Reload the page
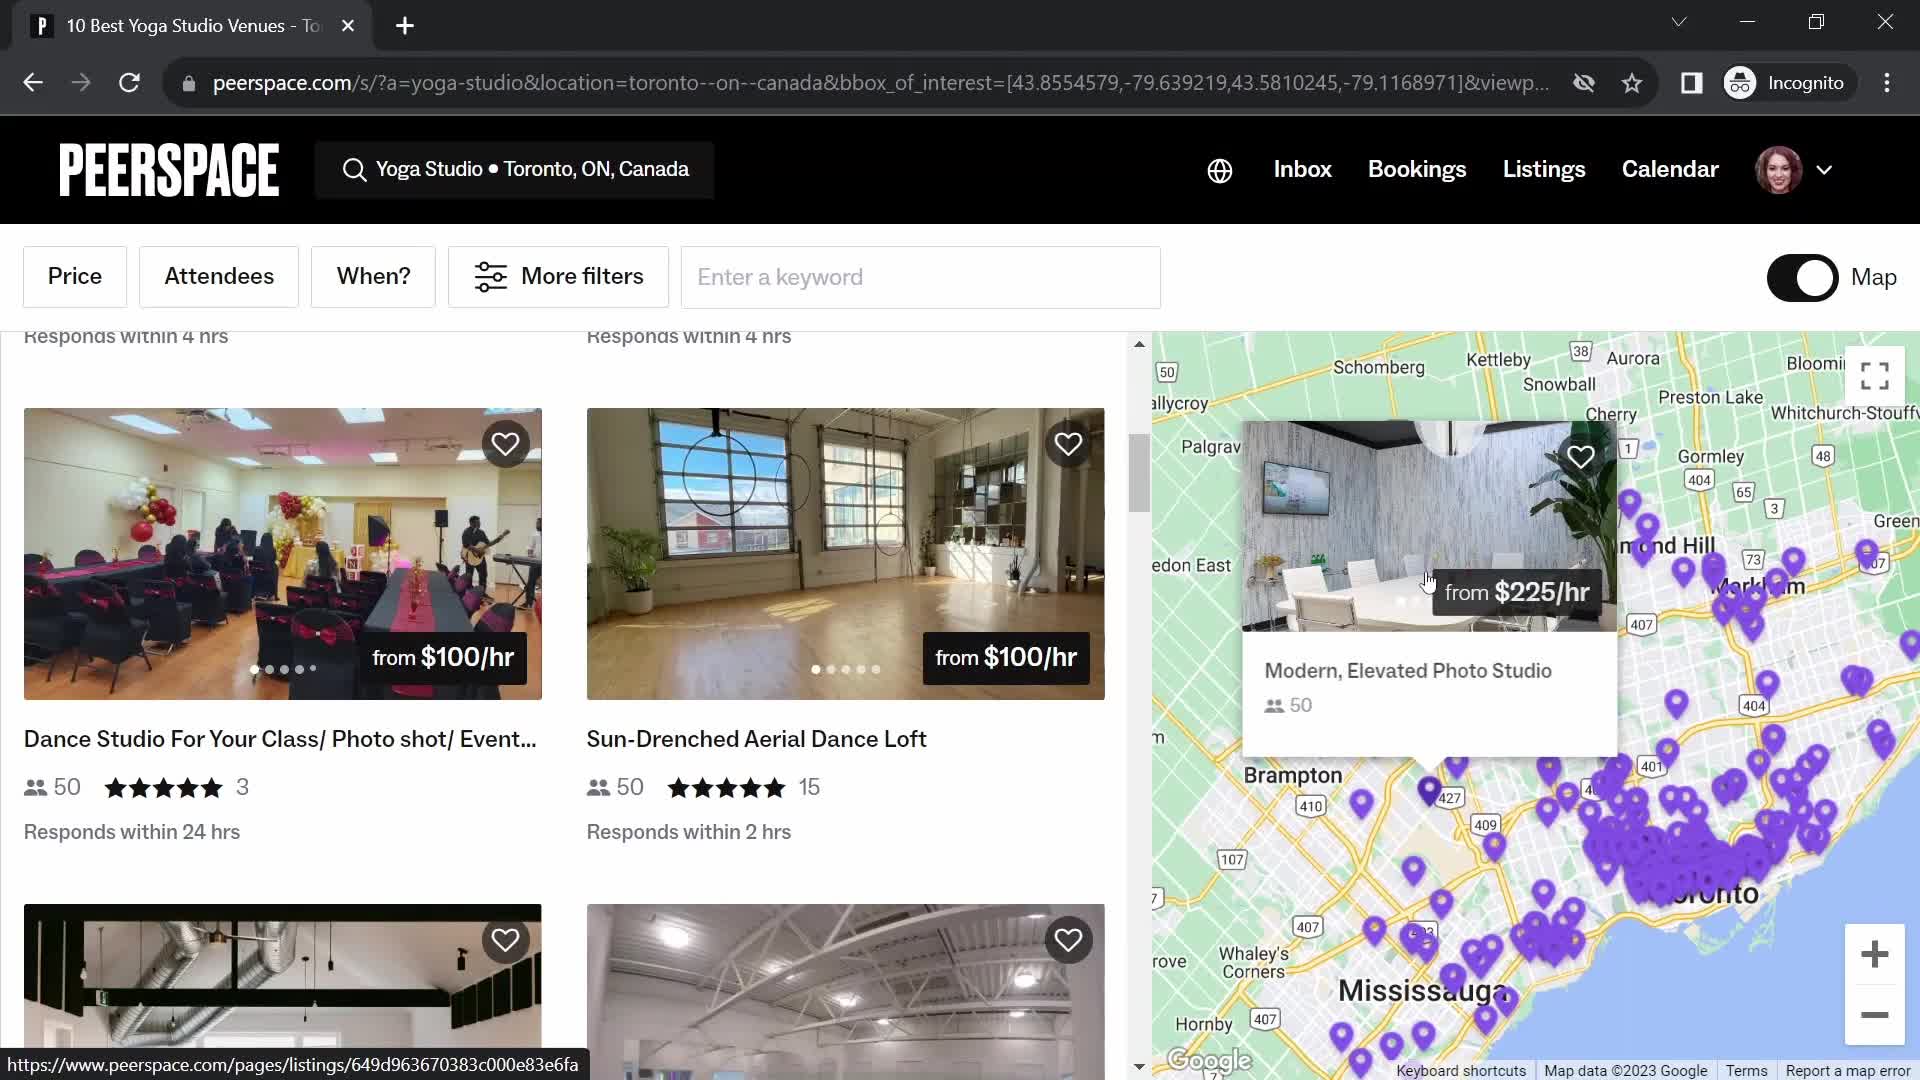Screen dimensions: 1920x1080 [129, 83]
